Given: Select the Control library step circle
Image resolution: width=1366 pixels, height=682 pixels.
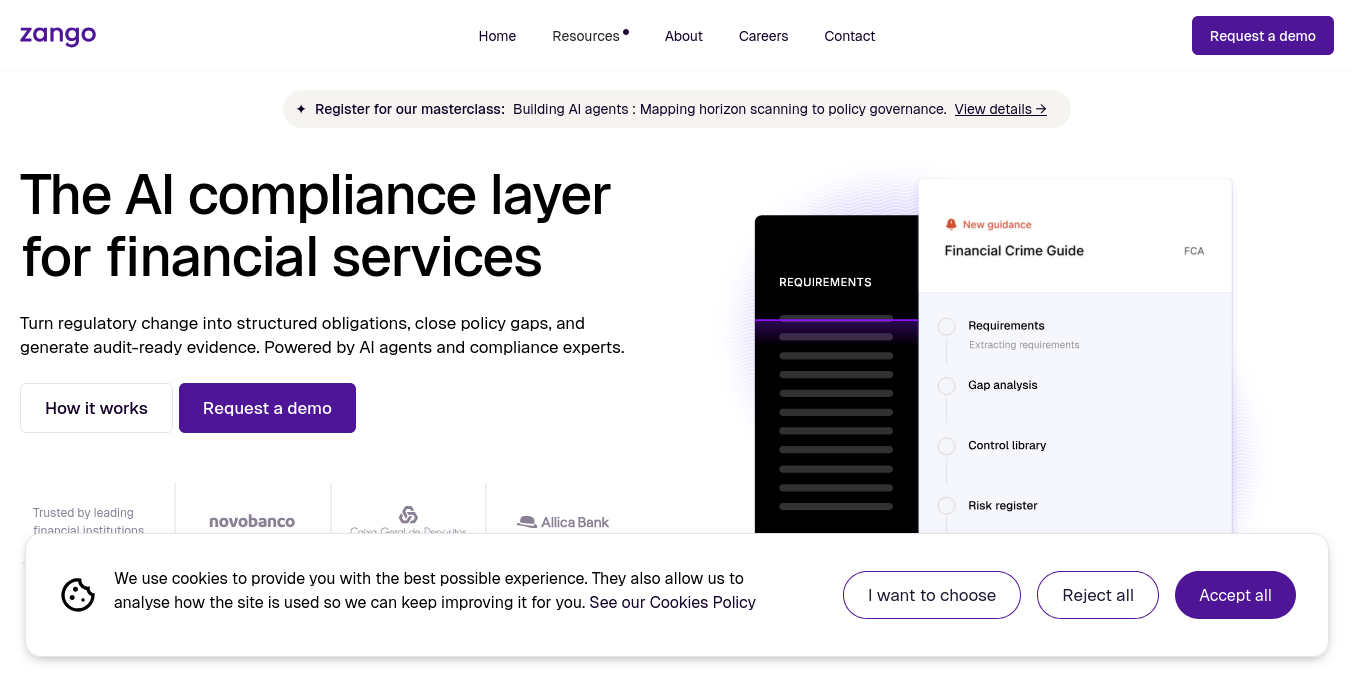Looking at the screenshot, I should (946, 446).
